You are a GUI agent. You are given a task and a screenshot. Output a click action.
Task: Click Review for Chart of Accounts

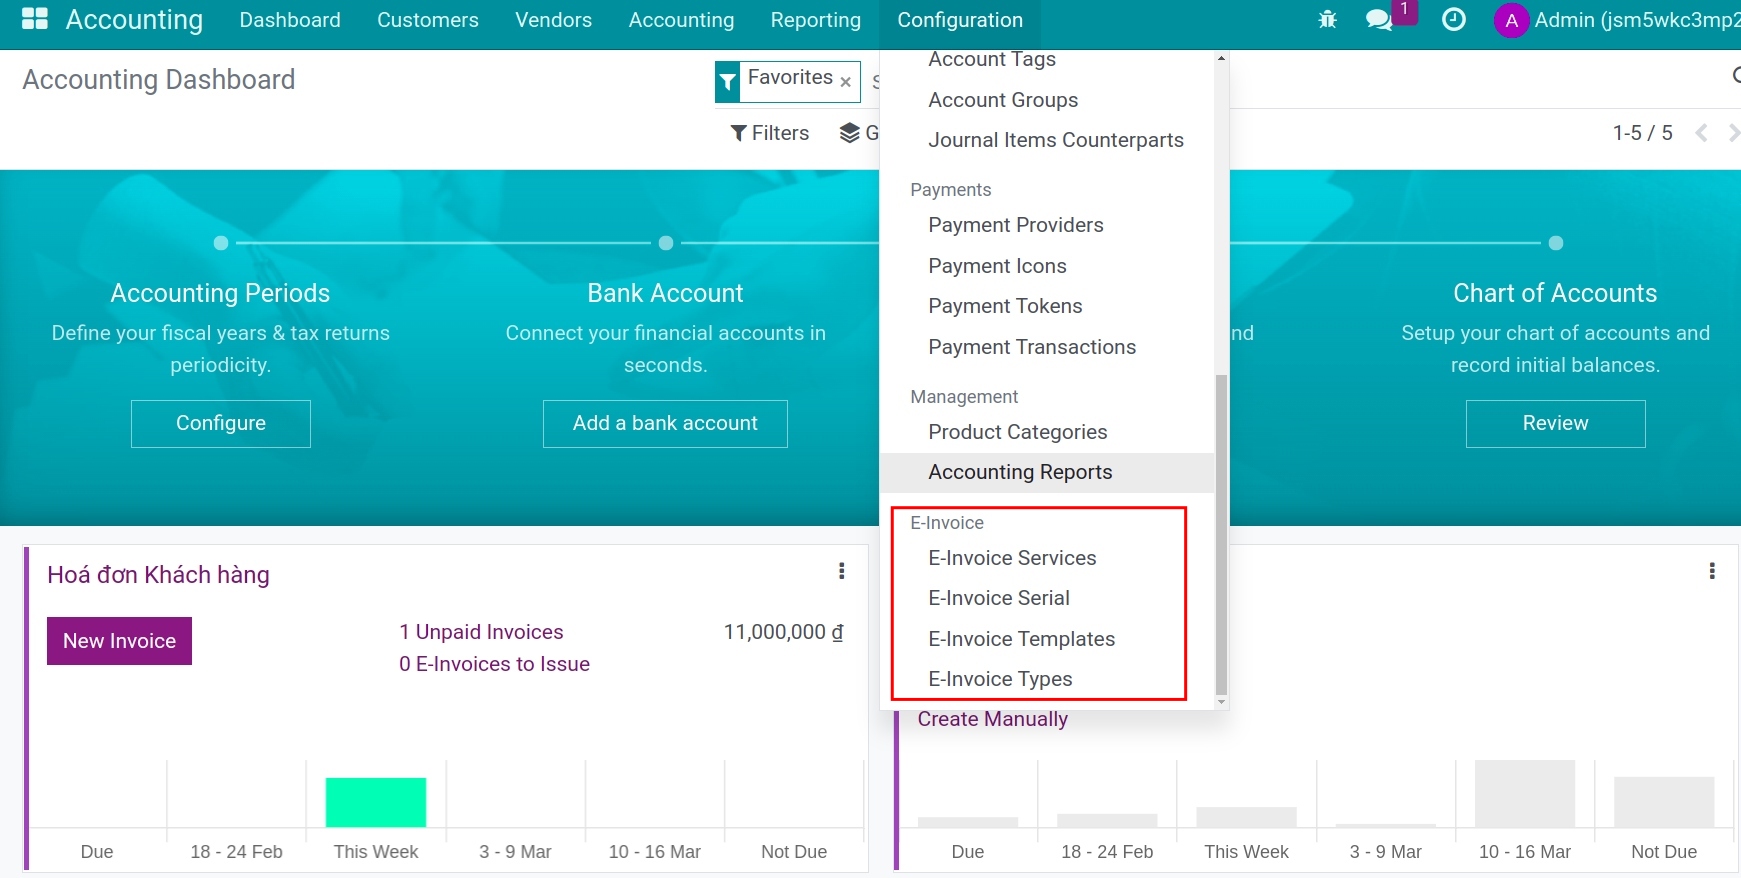[1555, 423]
